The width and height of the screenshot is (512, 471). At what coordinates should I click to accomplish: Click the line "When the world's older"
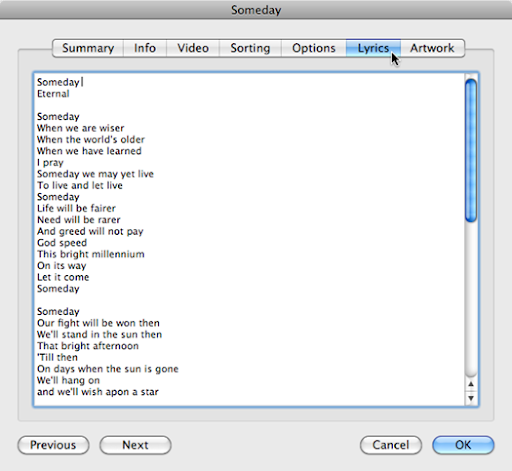click(91, 140)
